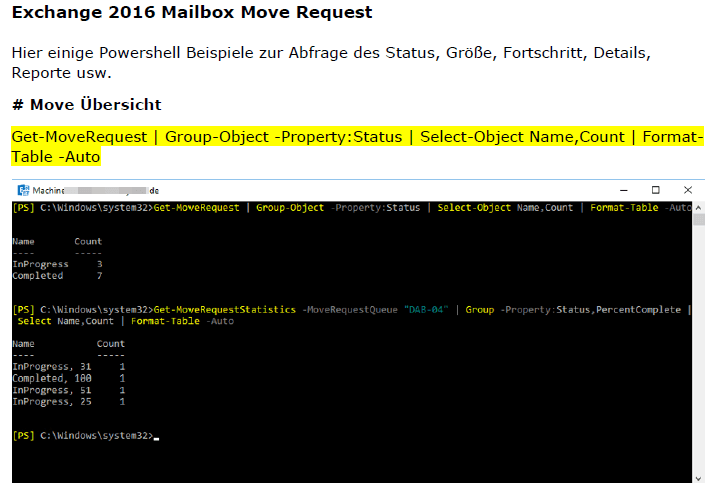Click the 'Exchange 2016 Mailbox Move Request' heading

pyautogui.click(x=192, y=13)
